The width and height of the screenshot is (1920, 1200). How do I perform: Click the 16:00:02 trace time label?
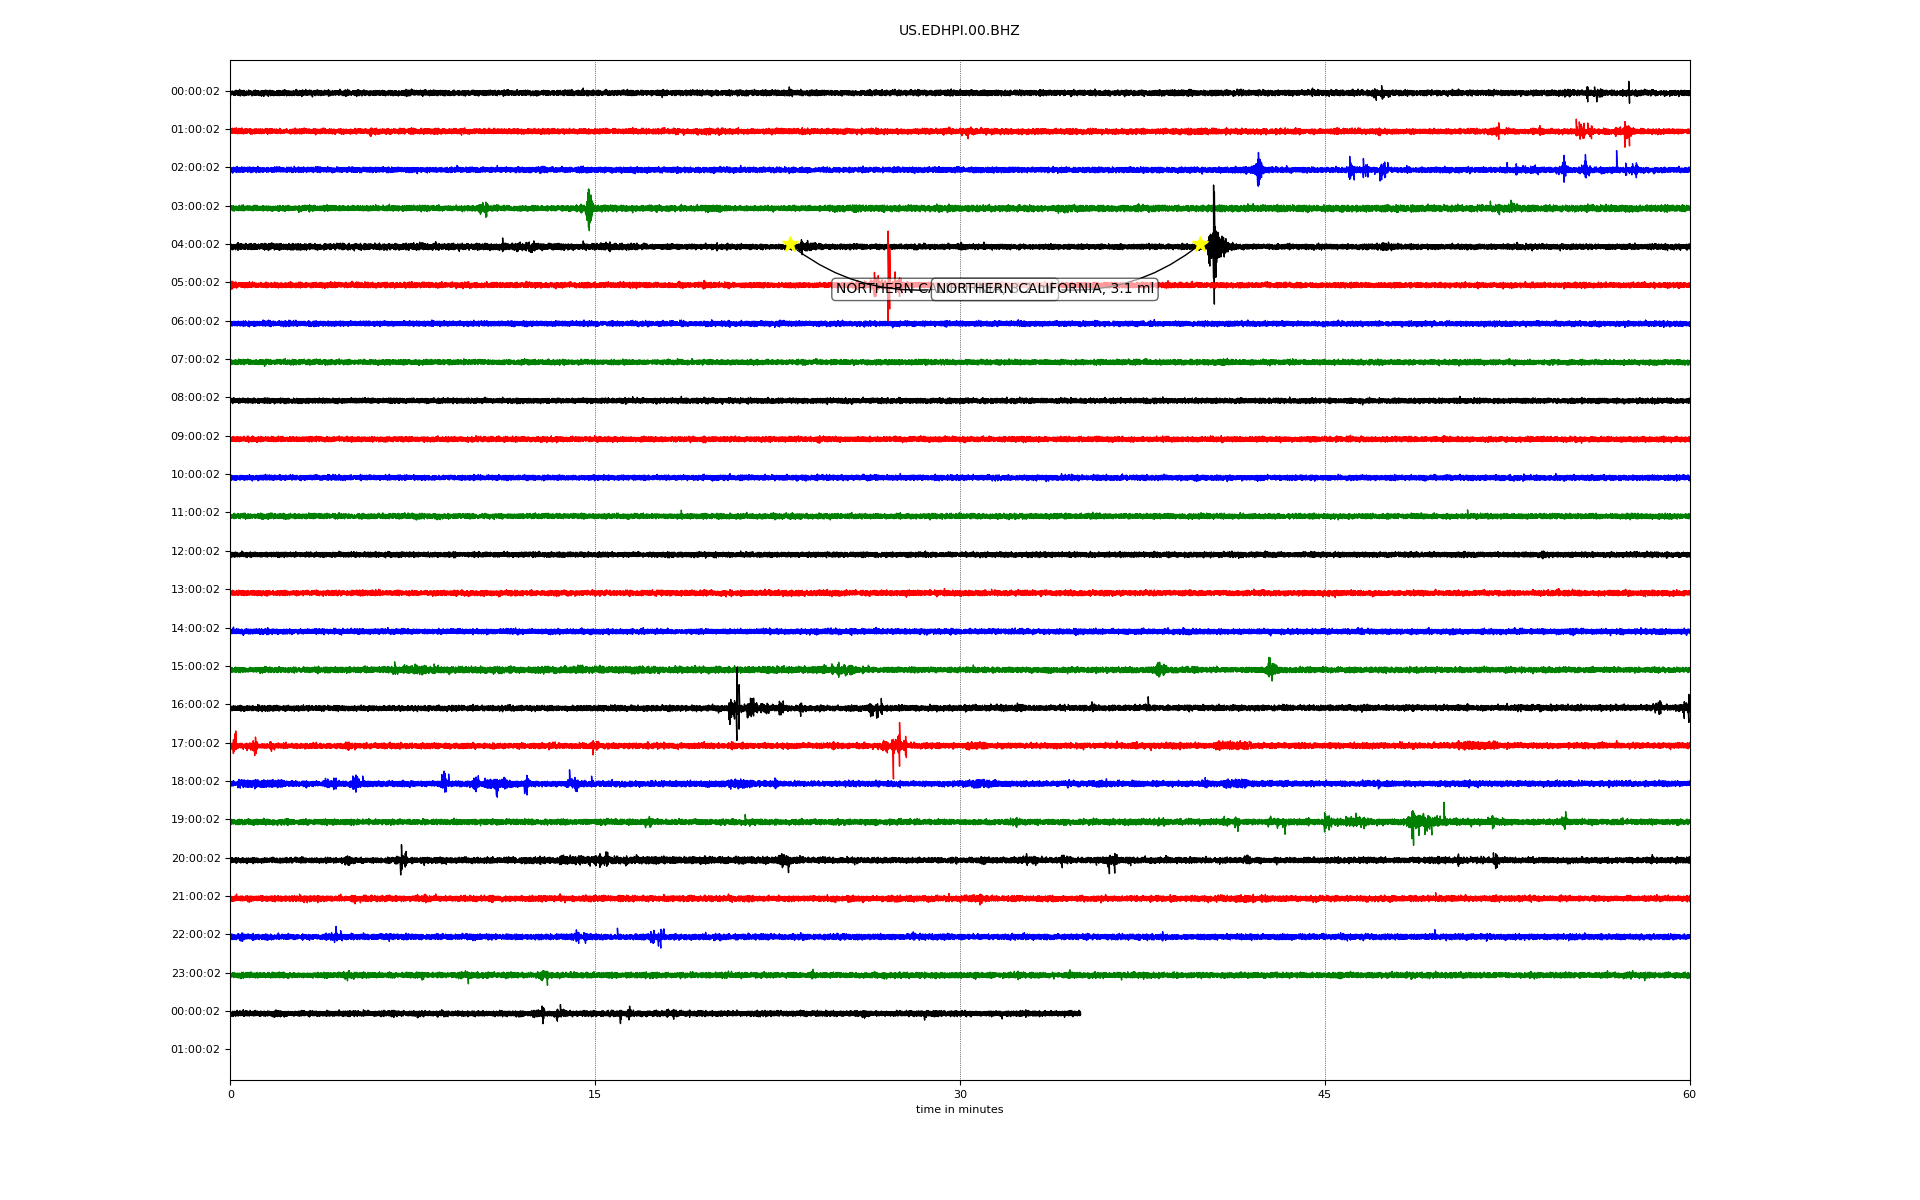[195, 705]
